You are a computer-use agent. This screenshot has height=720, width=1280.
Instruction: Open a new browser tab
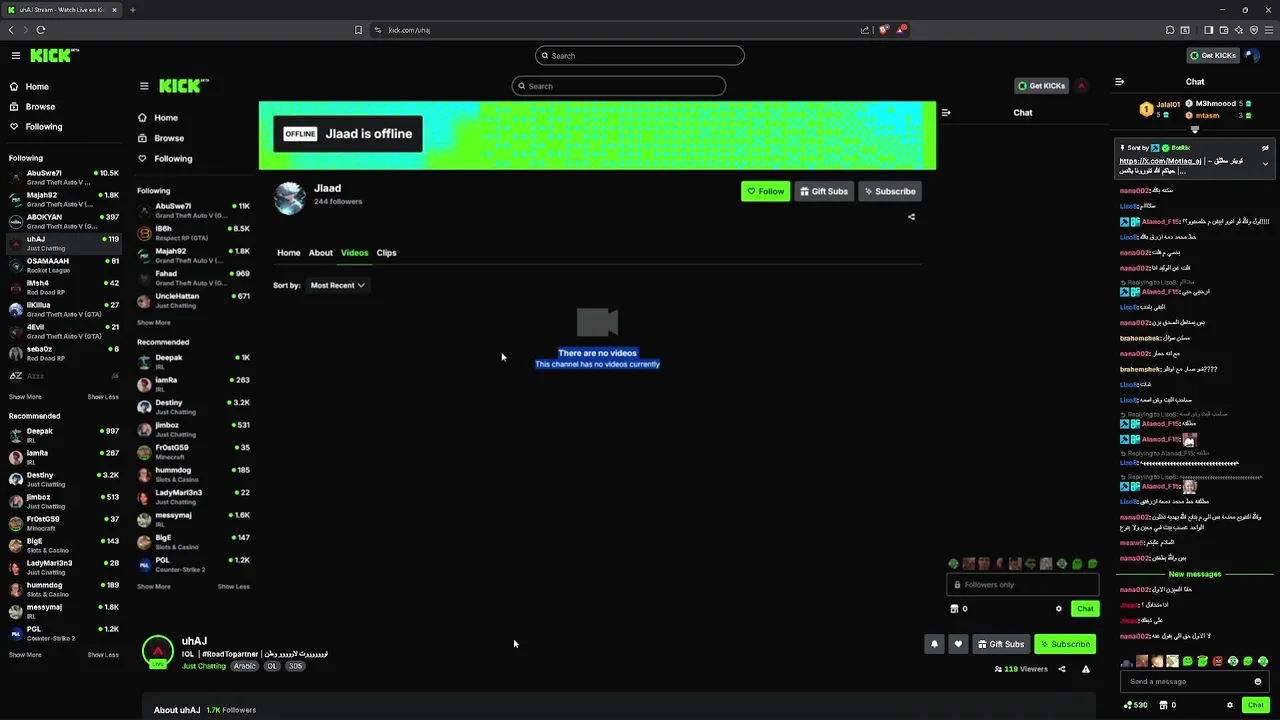tap(132, 10)
